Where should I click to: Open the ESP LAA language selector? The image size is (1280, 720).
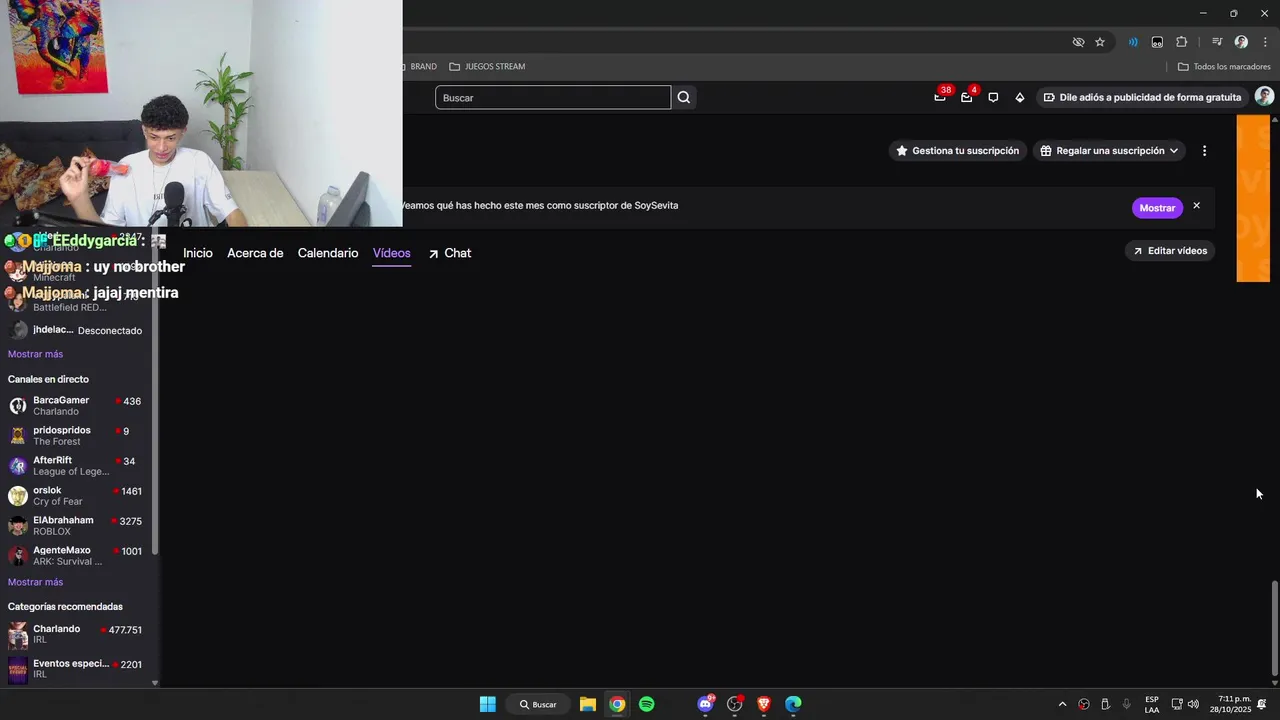point(1152,704)
